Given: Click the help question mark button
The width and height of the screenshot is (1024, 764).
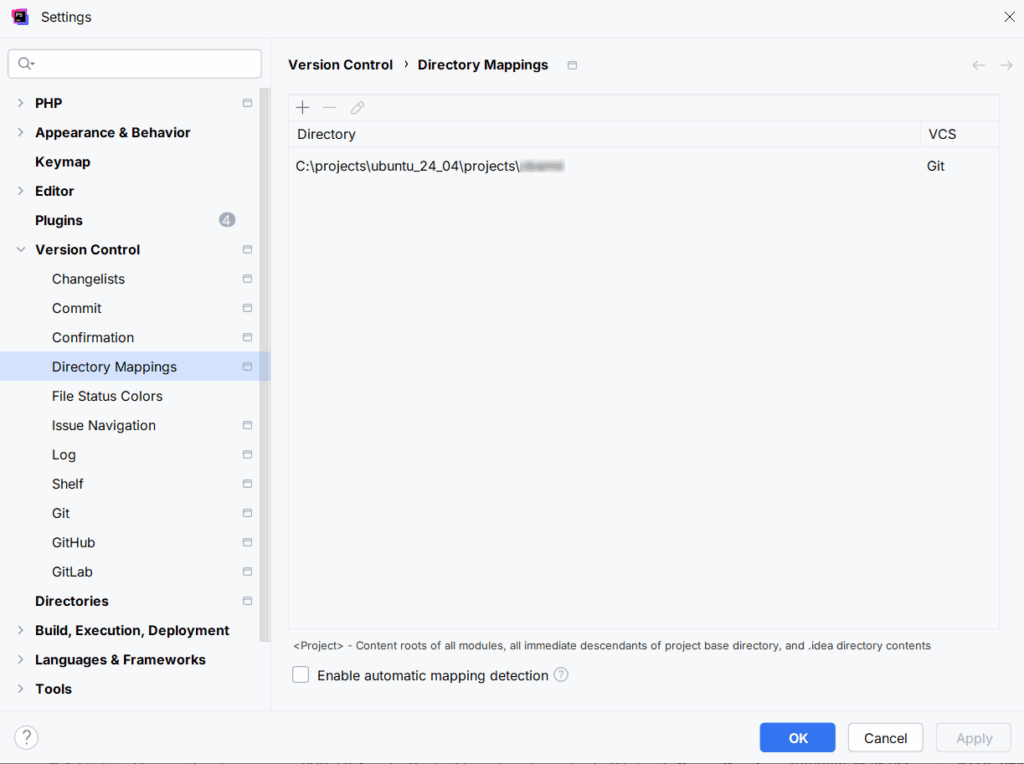Looking at the screenshot, I should pyautogui.click(x=27, y=738).
